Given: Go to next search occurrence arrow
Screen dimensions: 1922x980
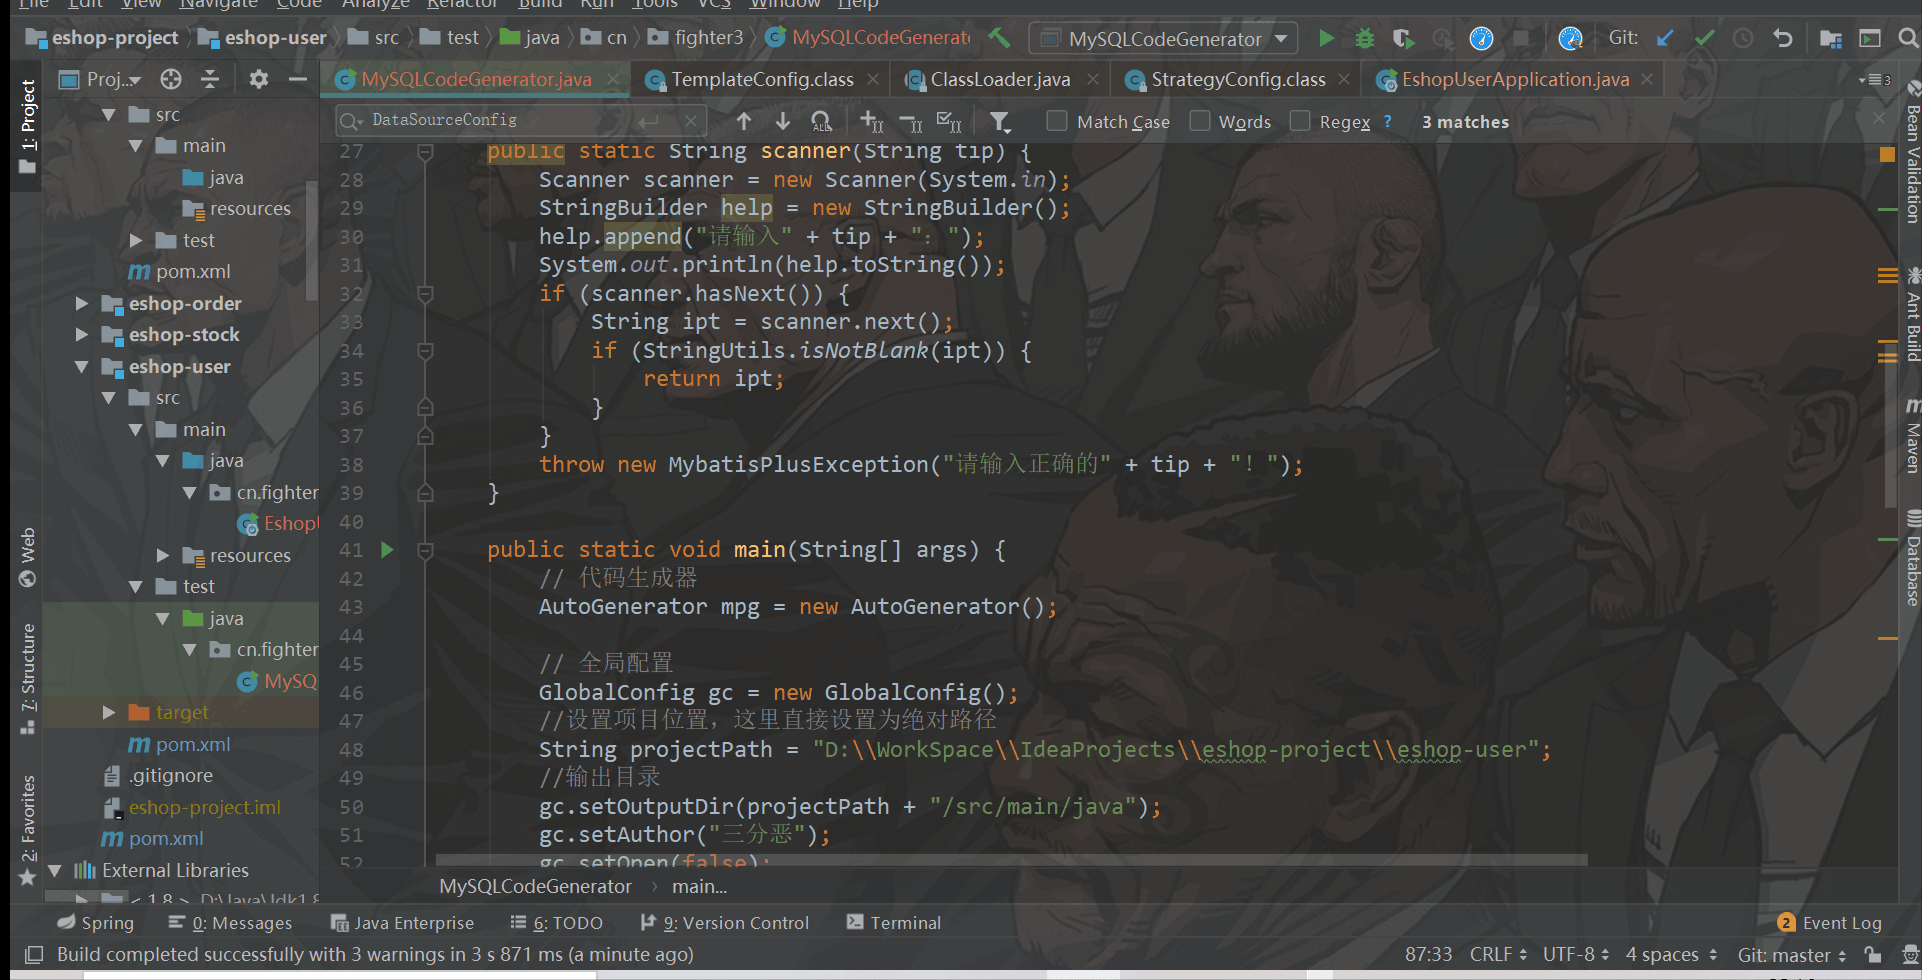Looking at the screenshot, I should (783, 121).
